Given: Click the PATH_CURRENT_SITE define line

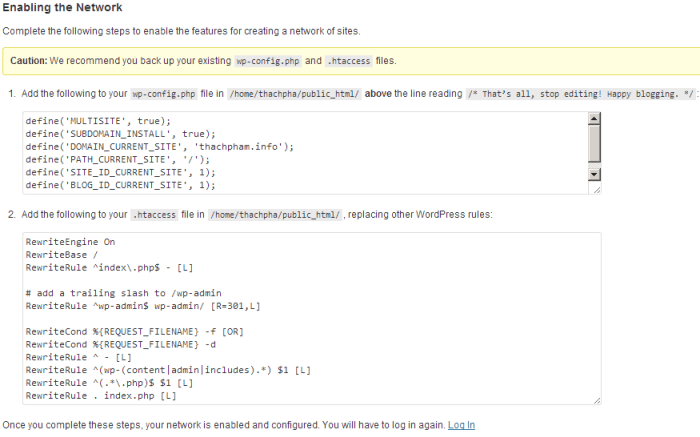Looking at the screenshot, I should tap(117, 159).
